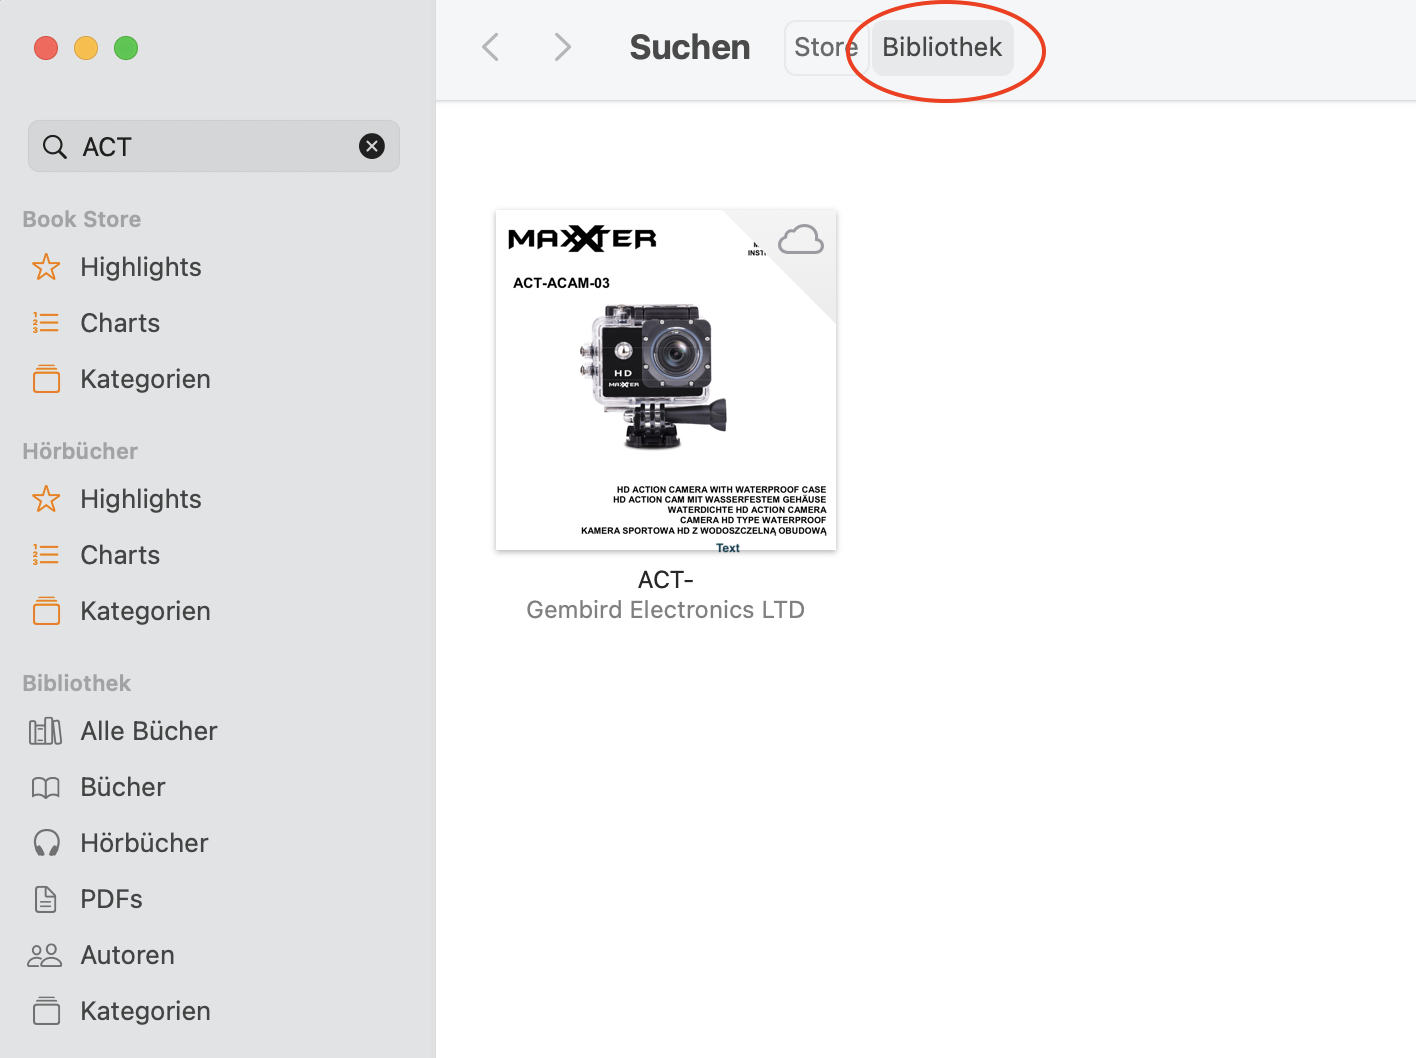Open Kategorien in the Bibliothek section
Image resolution: width=1416 pixels, height=1058 pixels.
click(x=145, y=1011)
